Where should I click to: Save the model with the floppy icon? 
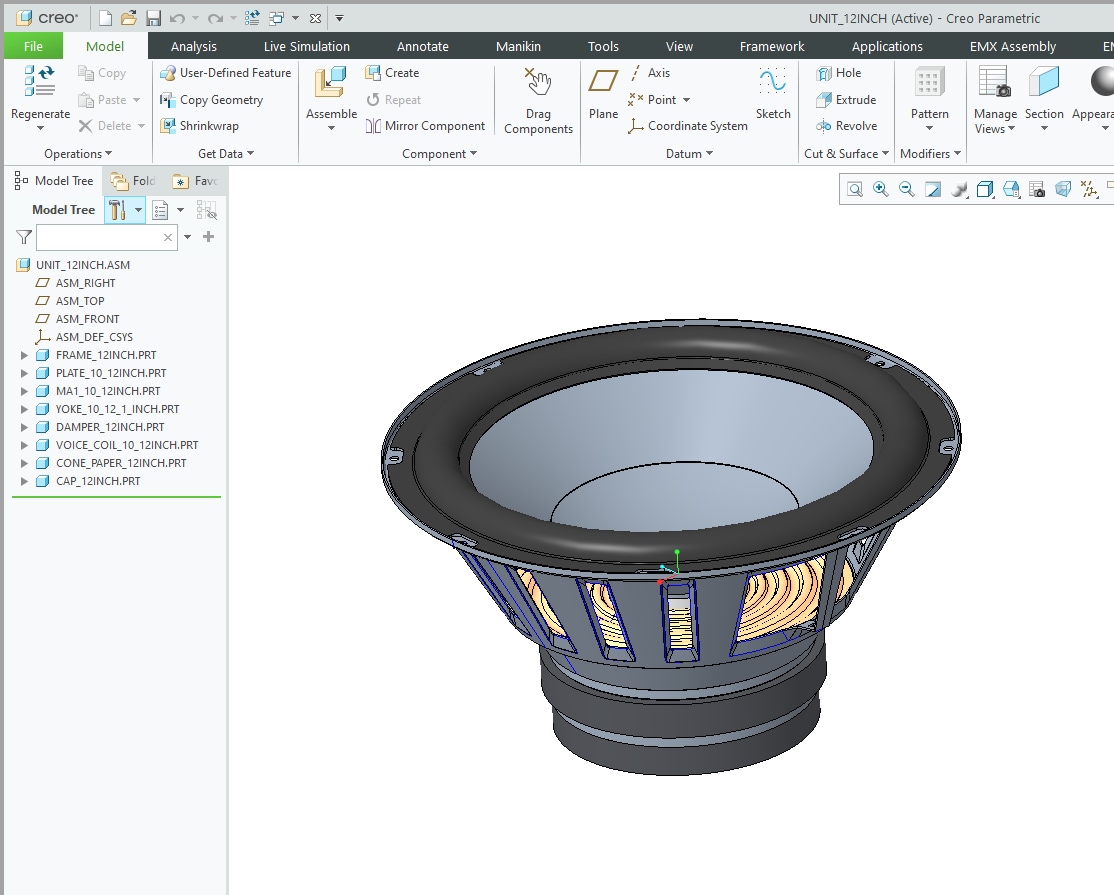153,18
